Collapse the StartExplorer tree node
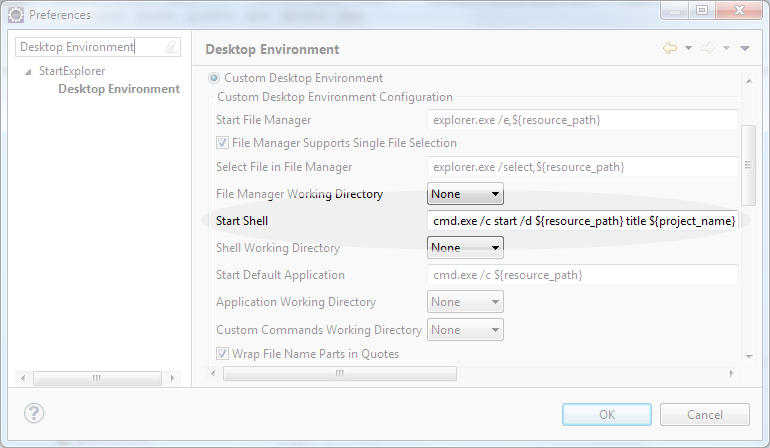 [x=28, y=72]
